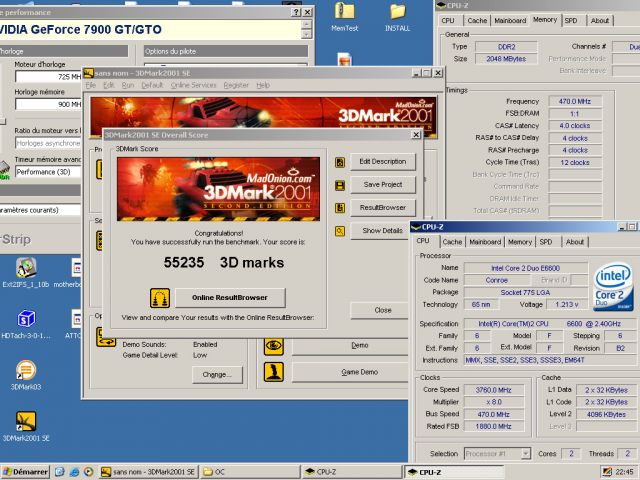Click the Show Details magnifier icon
This screenshot has width=640, height=480.
point(340,231)
